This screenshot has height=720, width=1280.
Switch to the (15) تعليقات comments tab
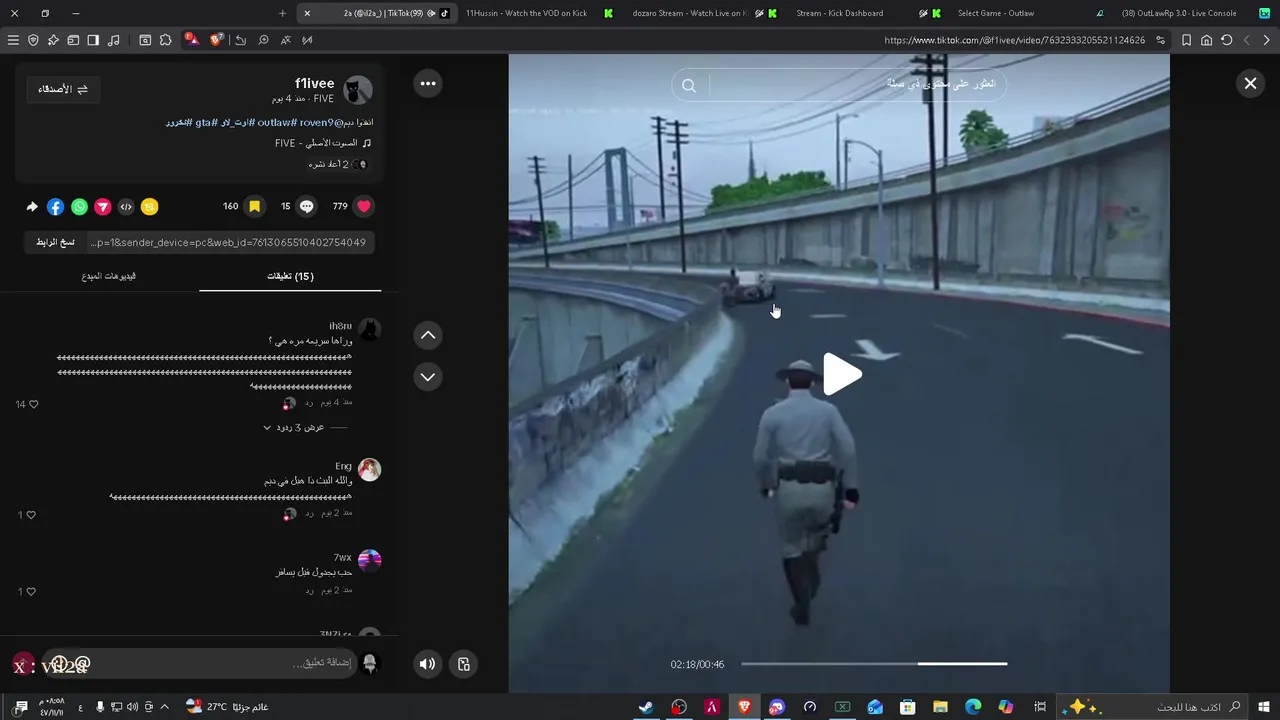290,276
